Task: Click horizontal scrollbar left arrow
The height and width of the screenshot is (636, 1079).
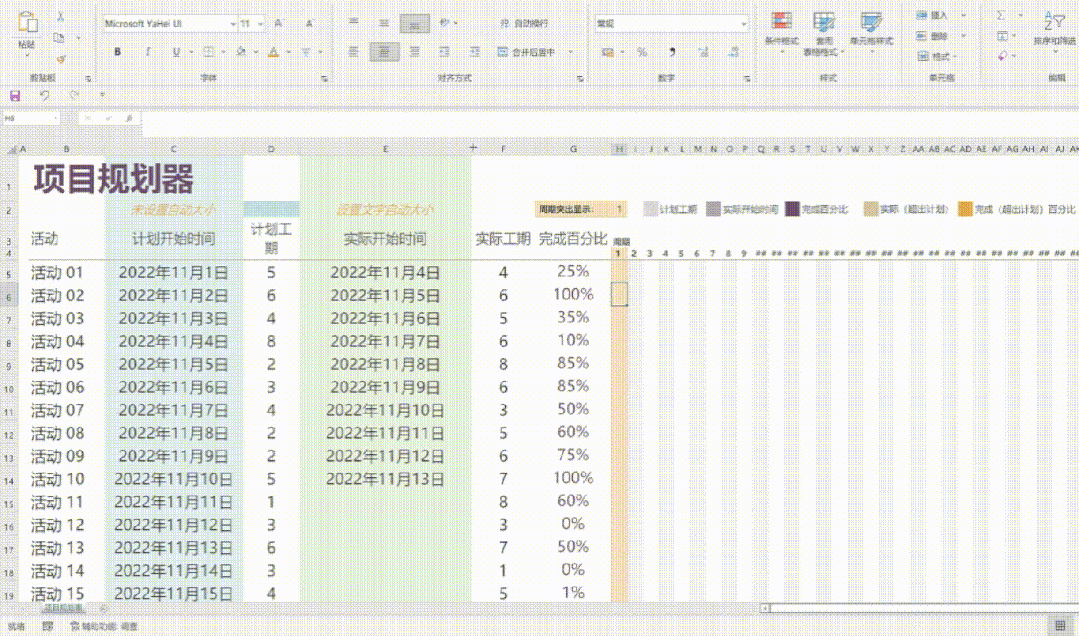Action: click(x=765, y=608)
